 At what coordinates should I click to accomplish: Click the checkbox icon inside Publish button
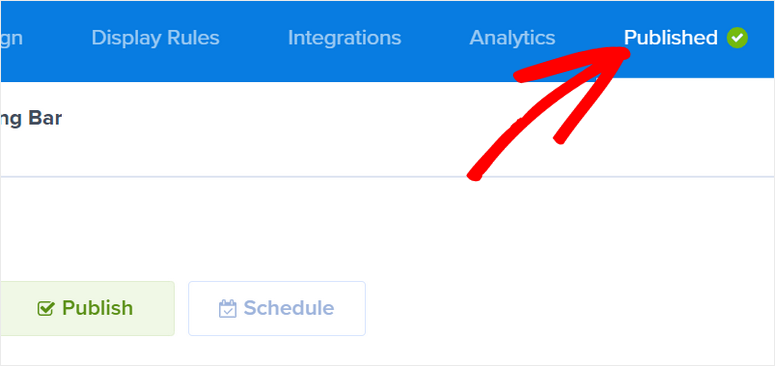pos(45,309)
